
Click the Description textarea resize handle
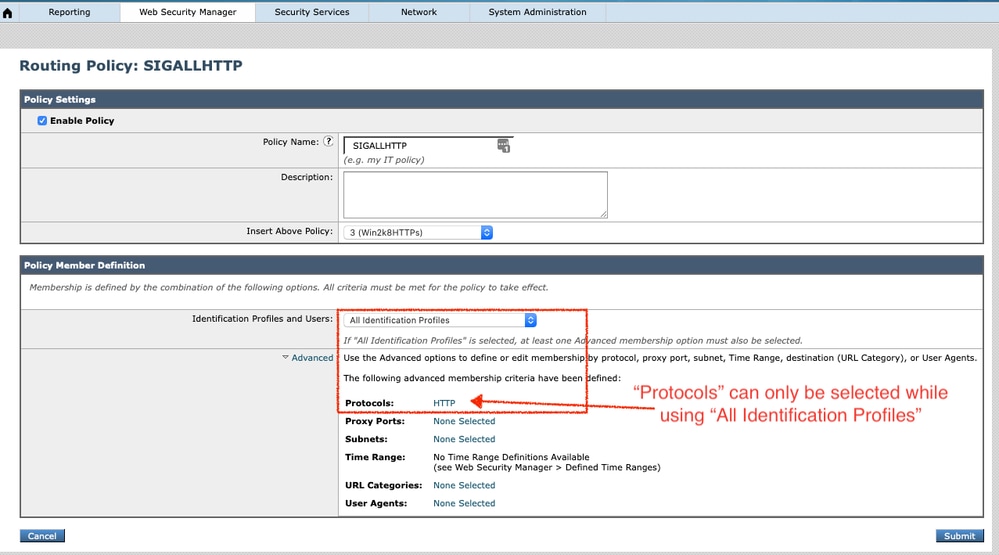pyautogui.click(x=603, y=214)
